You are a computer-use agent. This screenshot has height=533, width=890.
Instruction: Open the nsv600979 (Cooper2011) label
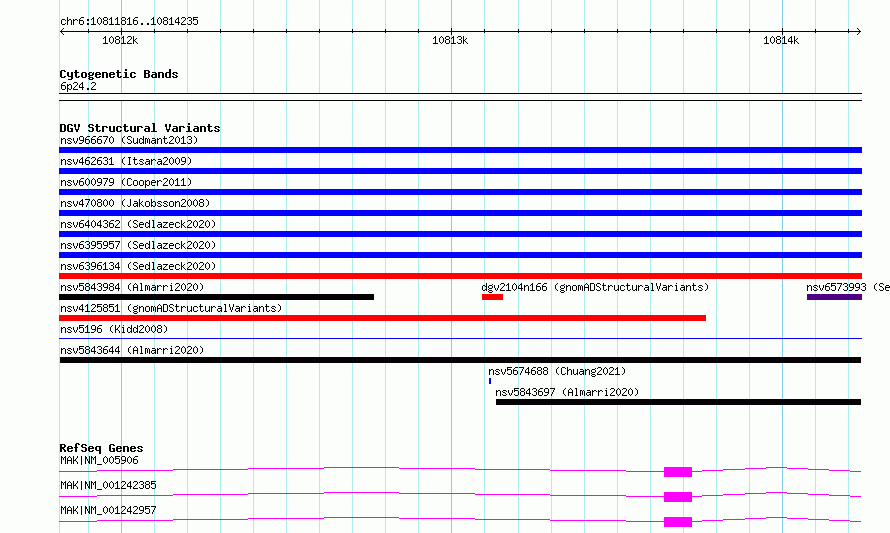[x=126, y=182]
